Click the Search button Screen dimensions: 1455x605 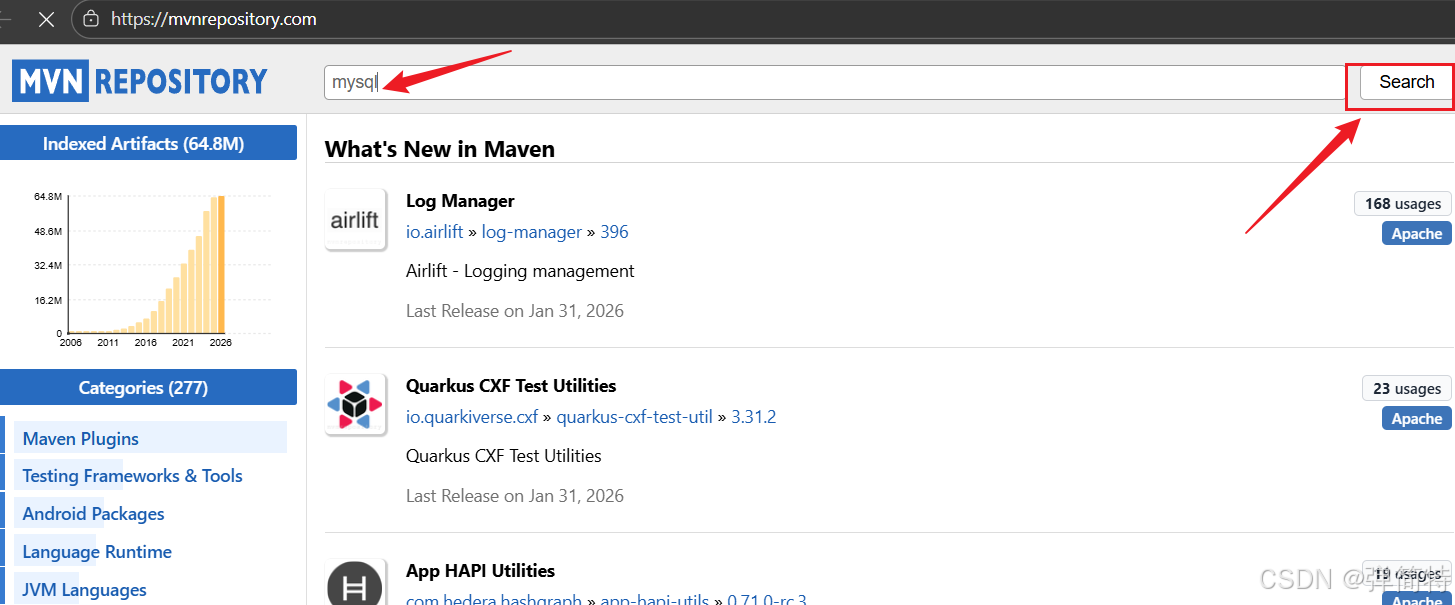(1406, 82)
